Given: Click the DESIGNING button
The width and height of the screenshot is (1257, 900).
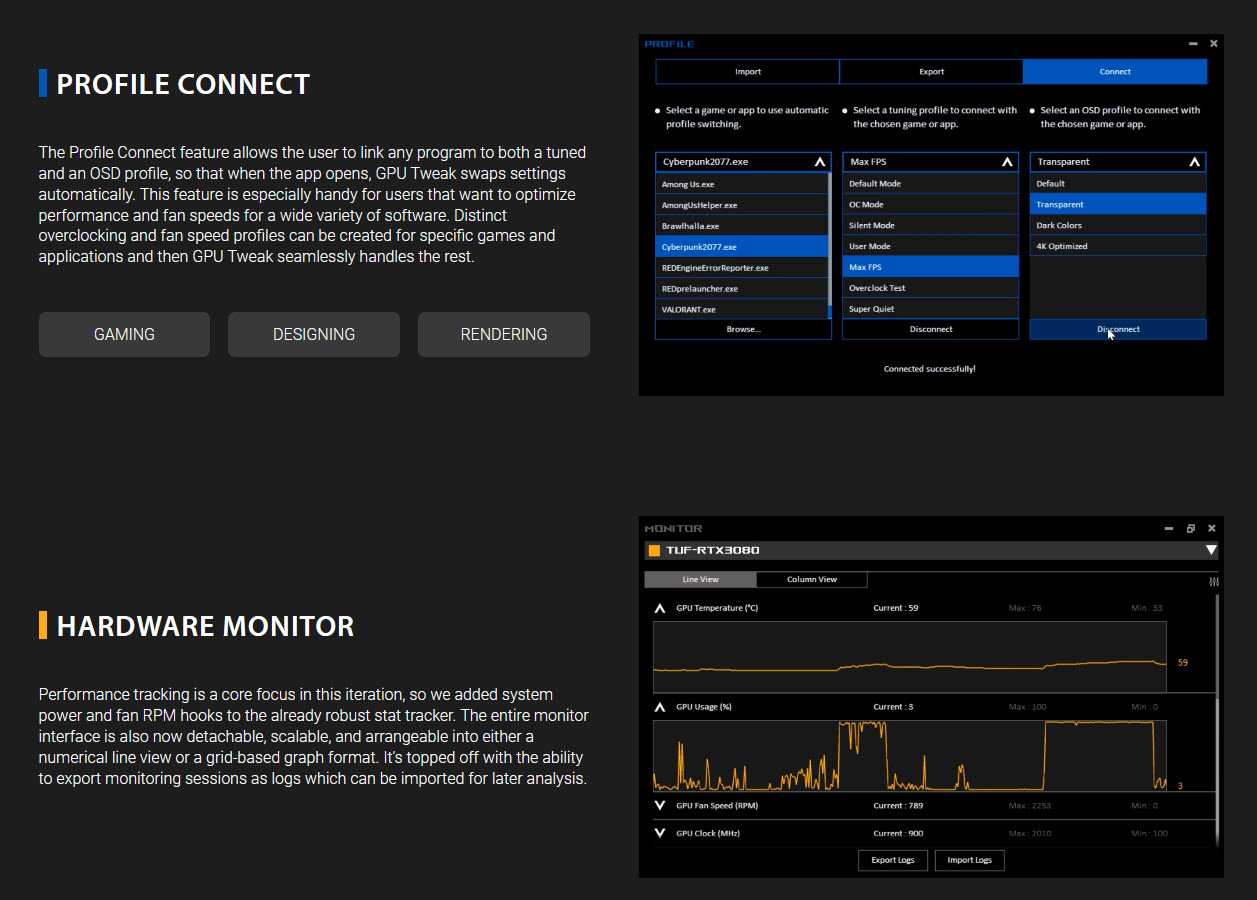Looking at the screenshot, I should click(314, 334).
